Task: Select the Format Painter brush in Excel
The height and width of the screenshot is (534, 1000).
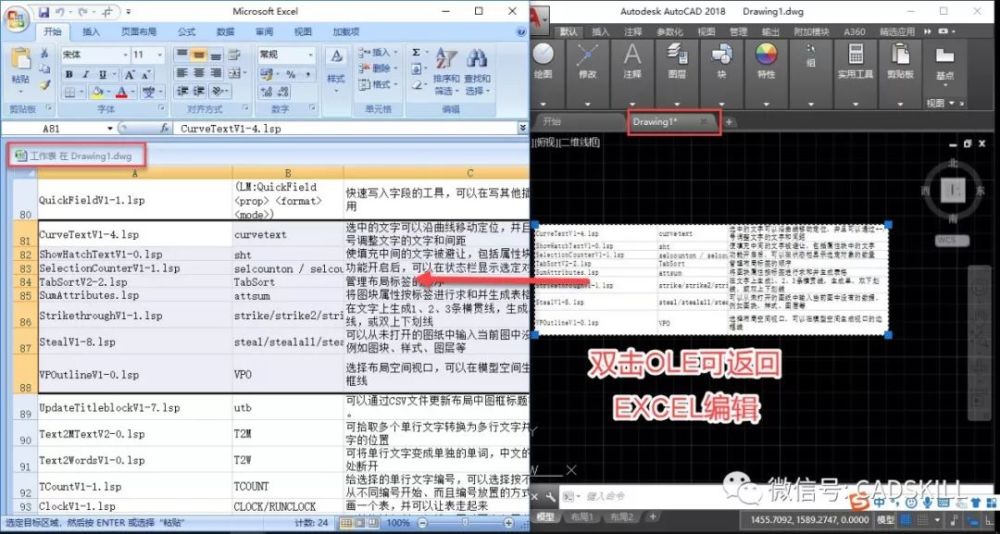Action: click(45, 84)
